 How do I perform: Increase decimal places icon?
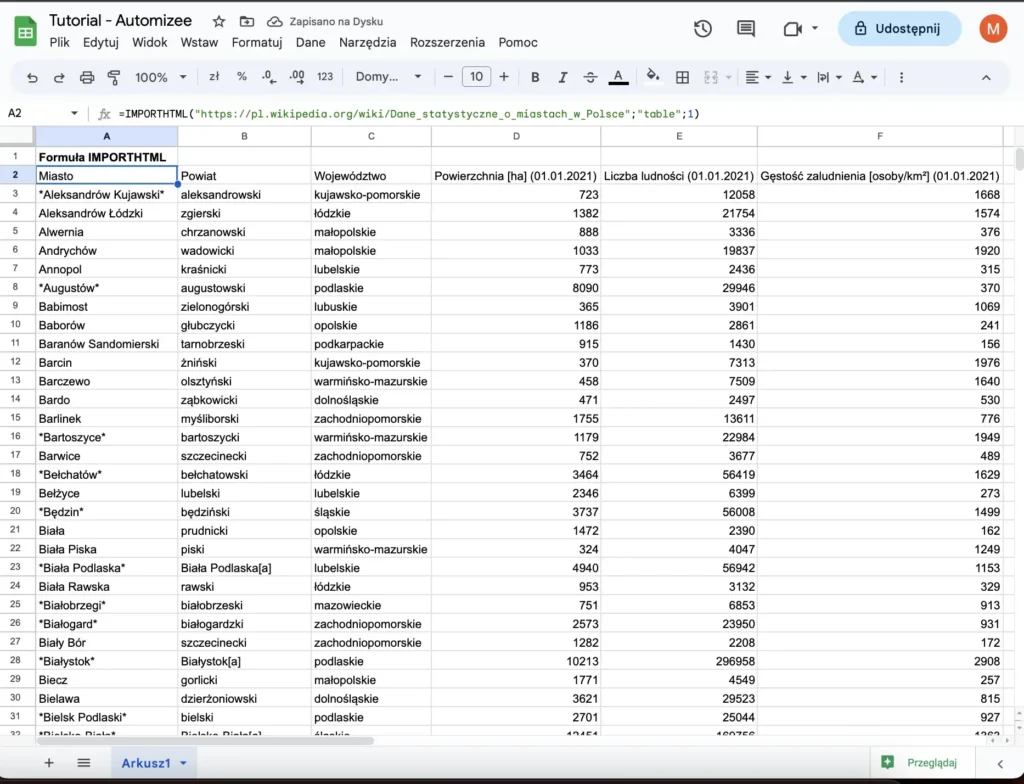click(296, 77)
